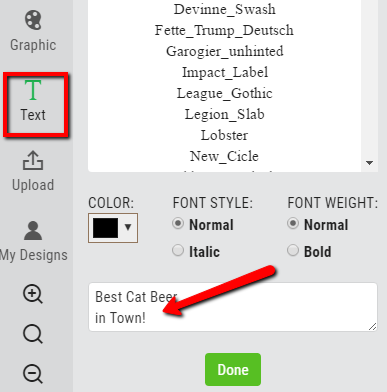Select Bold font weight
The height and width of the screenshot is (392, 387).
(293, 250)
